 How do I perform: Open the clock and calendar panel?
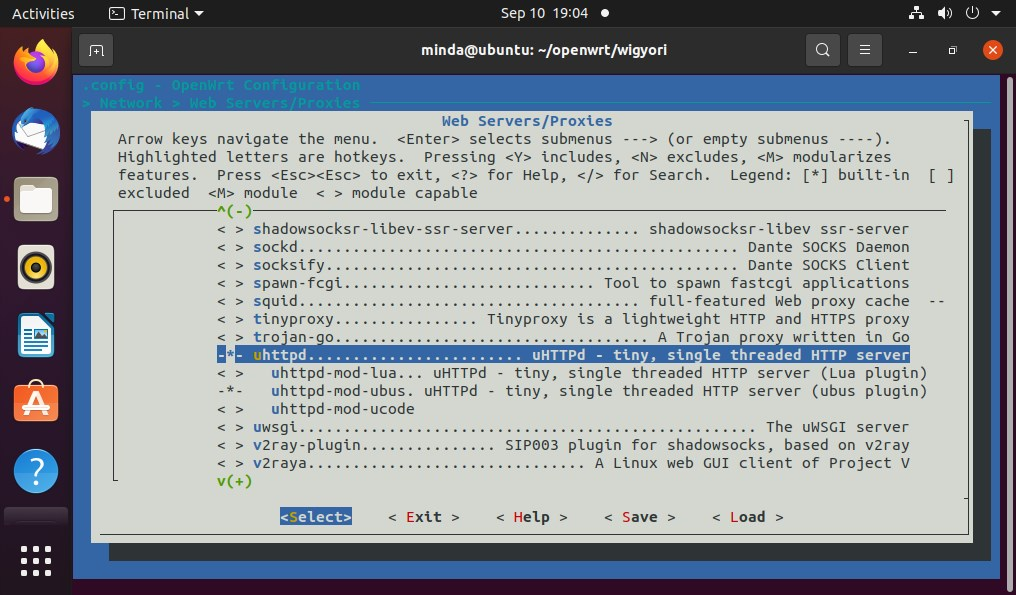[544, 13]
